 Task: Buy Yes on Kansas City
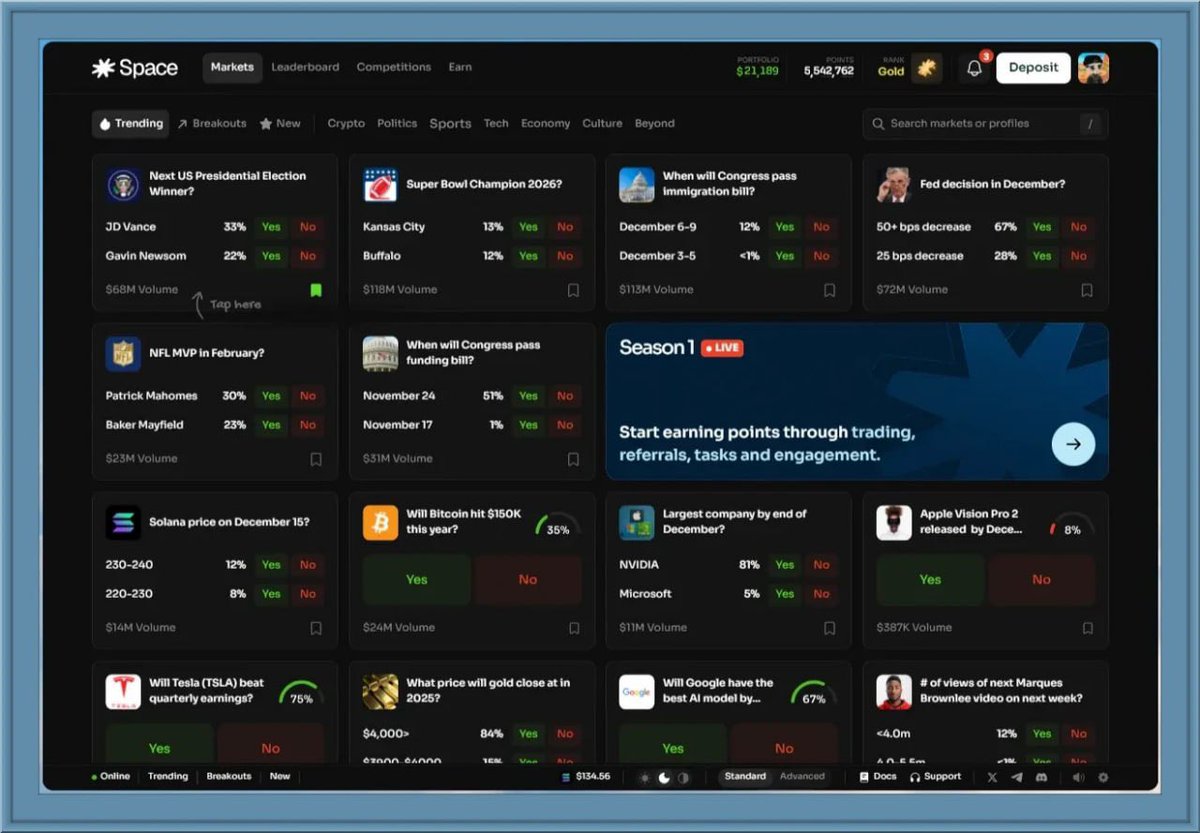[x=528, y=227]
